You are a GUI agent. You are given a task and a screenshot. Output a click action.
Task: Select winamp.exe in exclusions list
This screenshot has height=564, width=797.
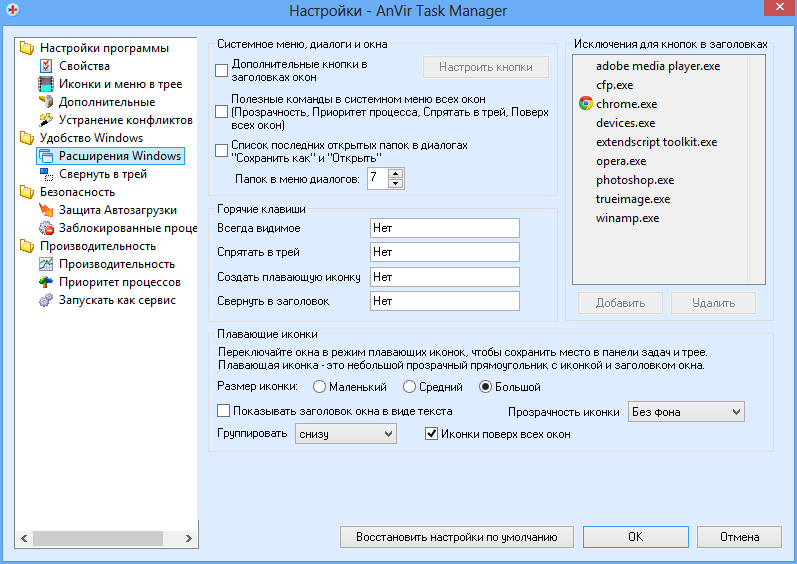coord(627,218)
